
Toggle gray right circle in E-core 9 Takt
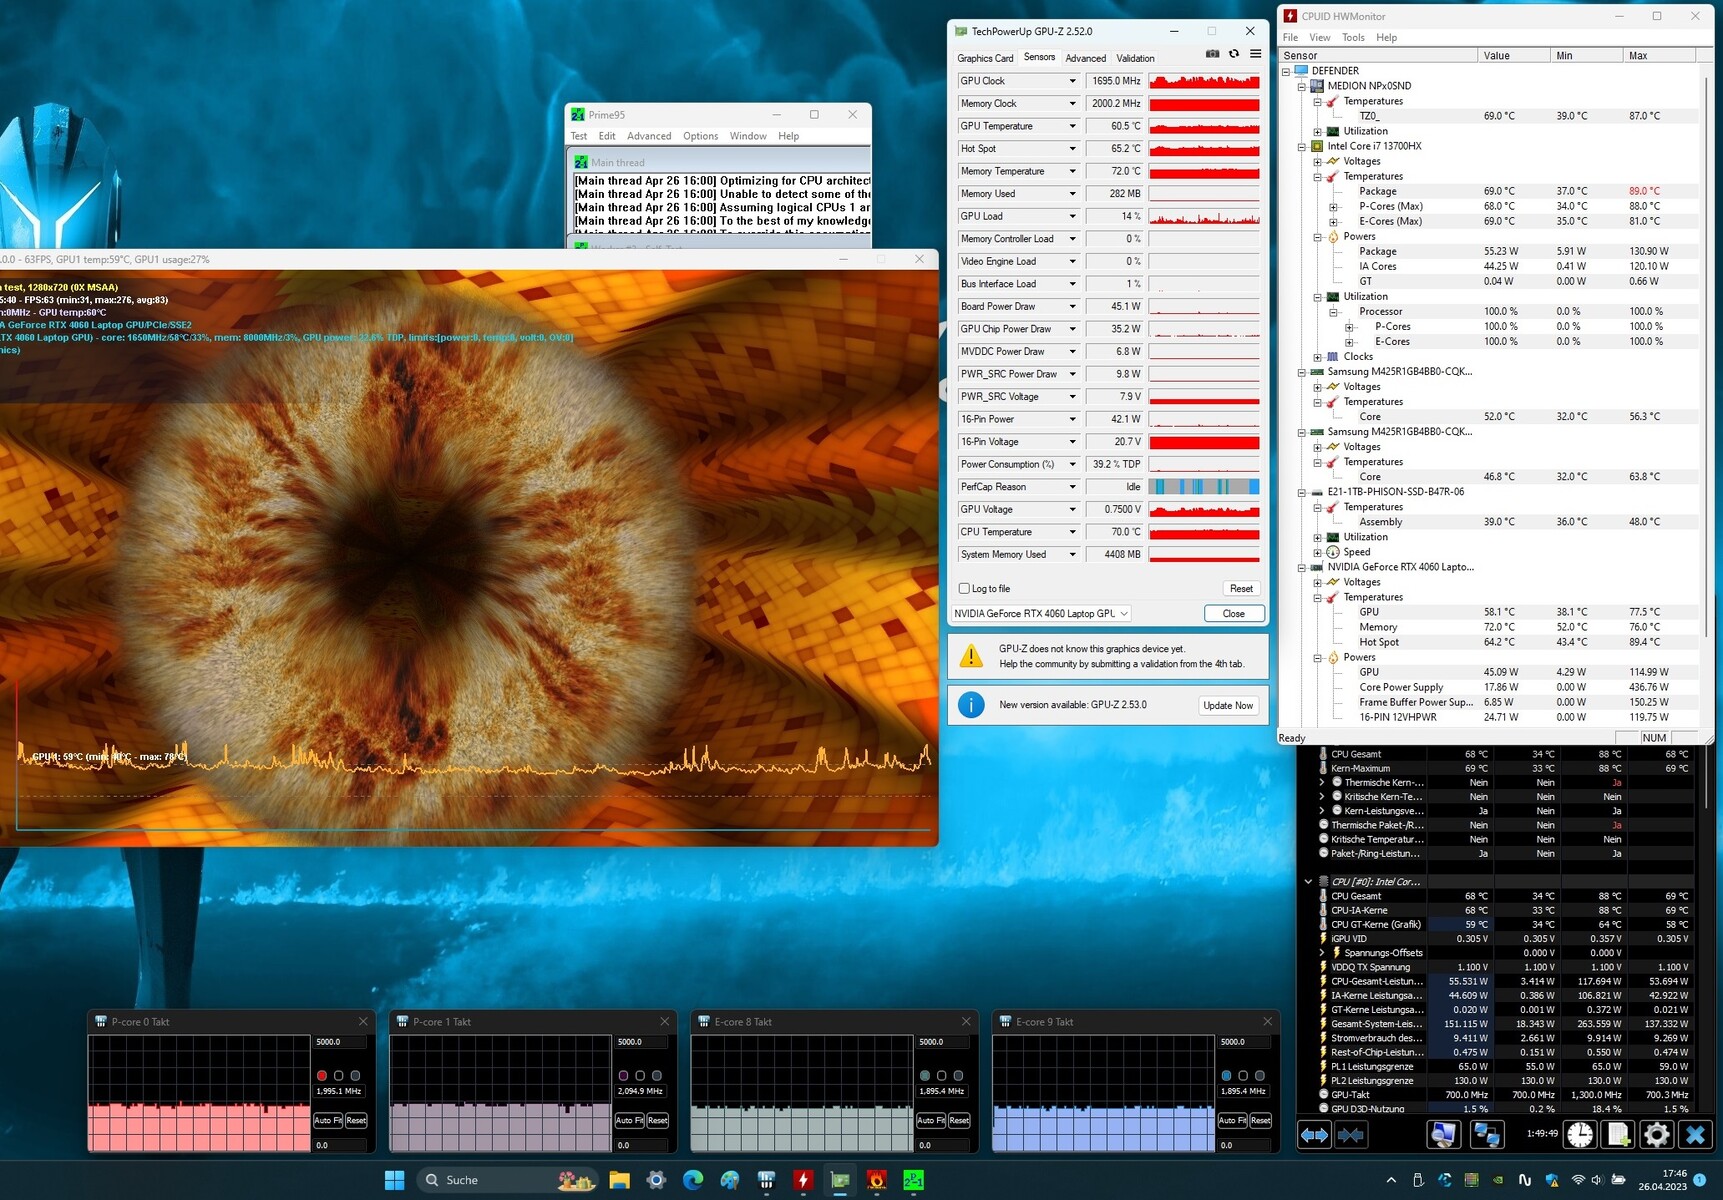[1260, 1075]
